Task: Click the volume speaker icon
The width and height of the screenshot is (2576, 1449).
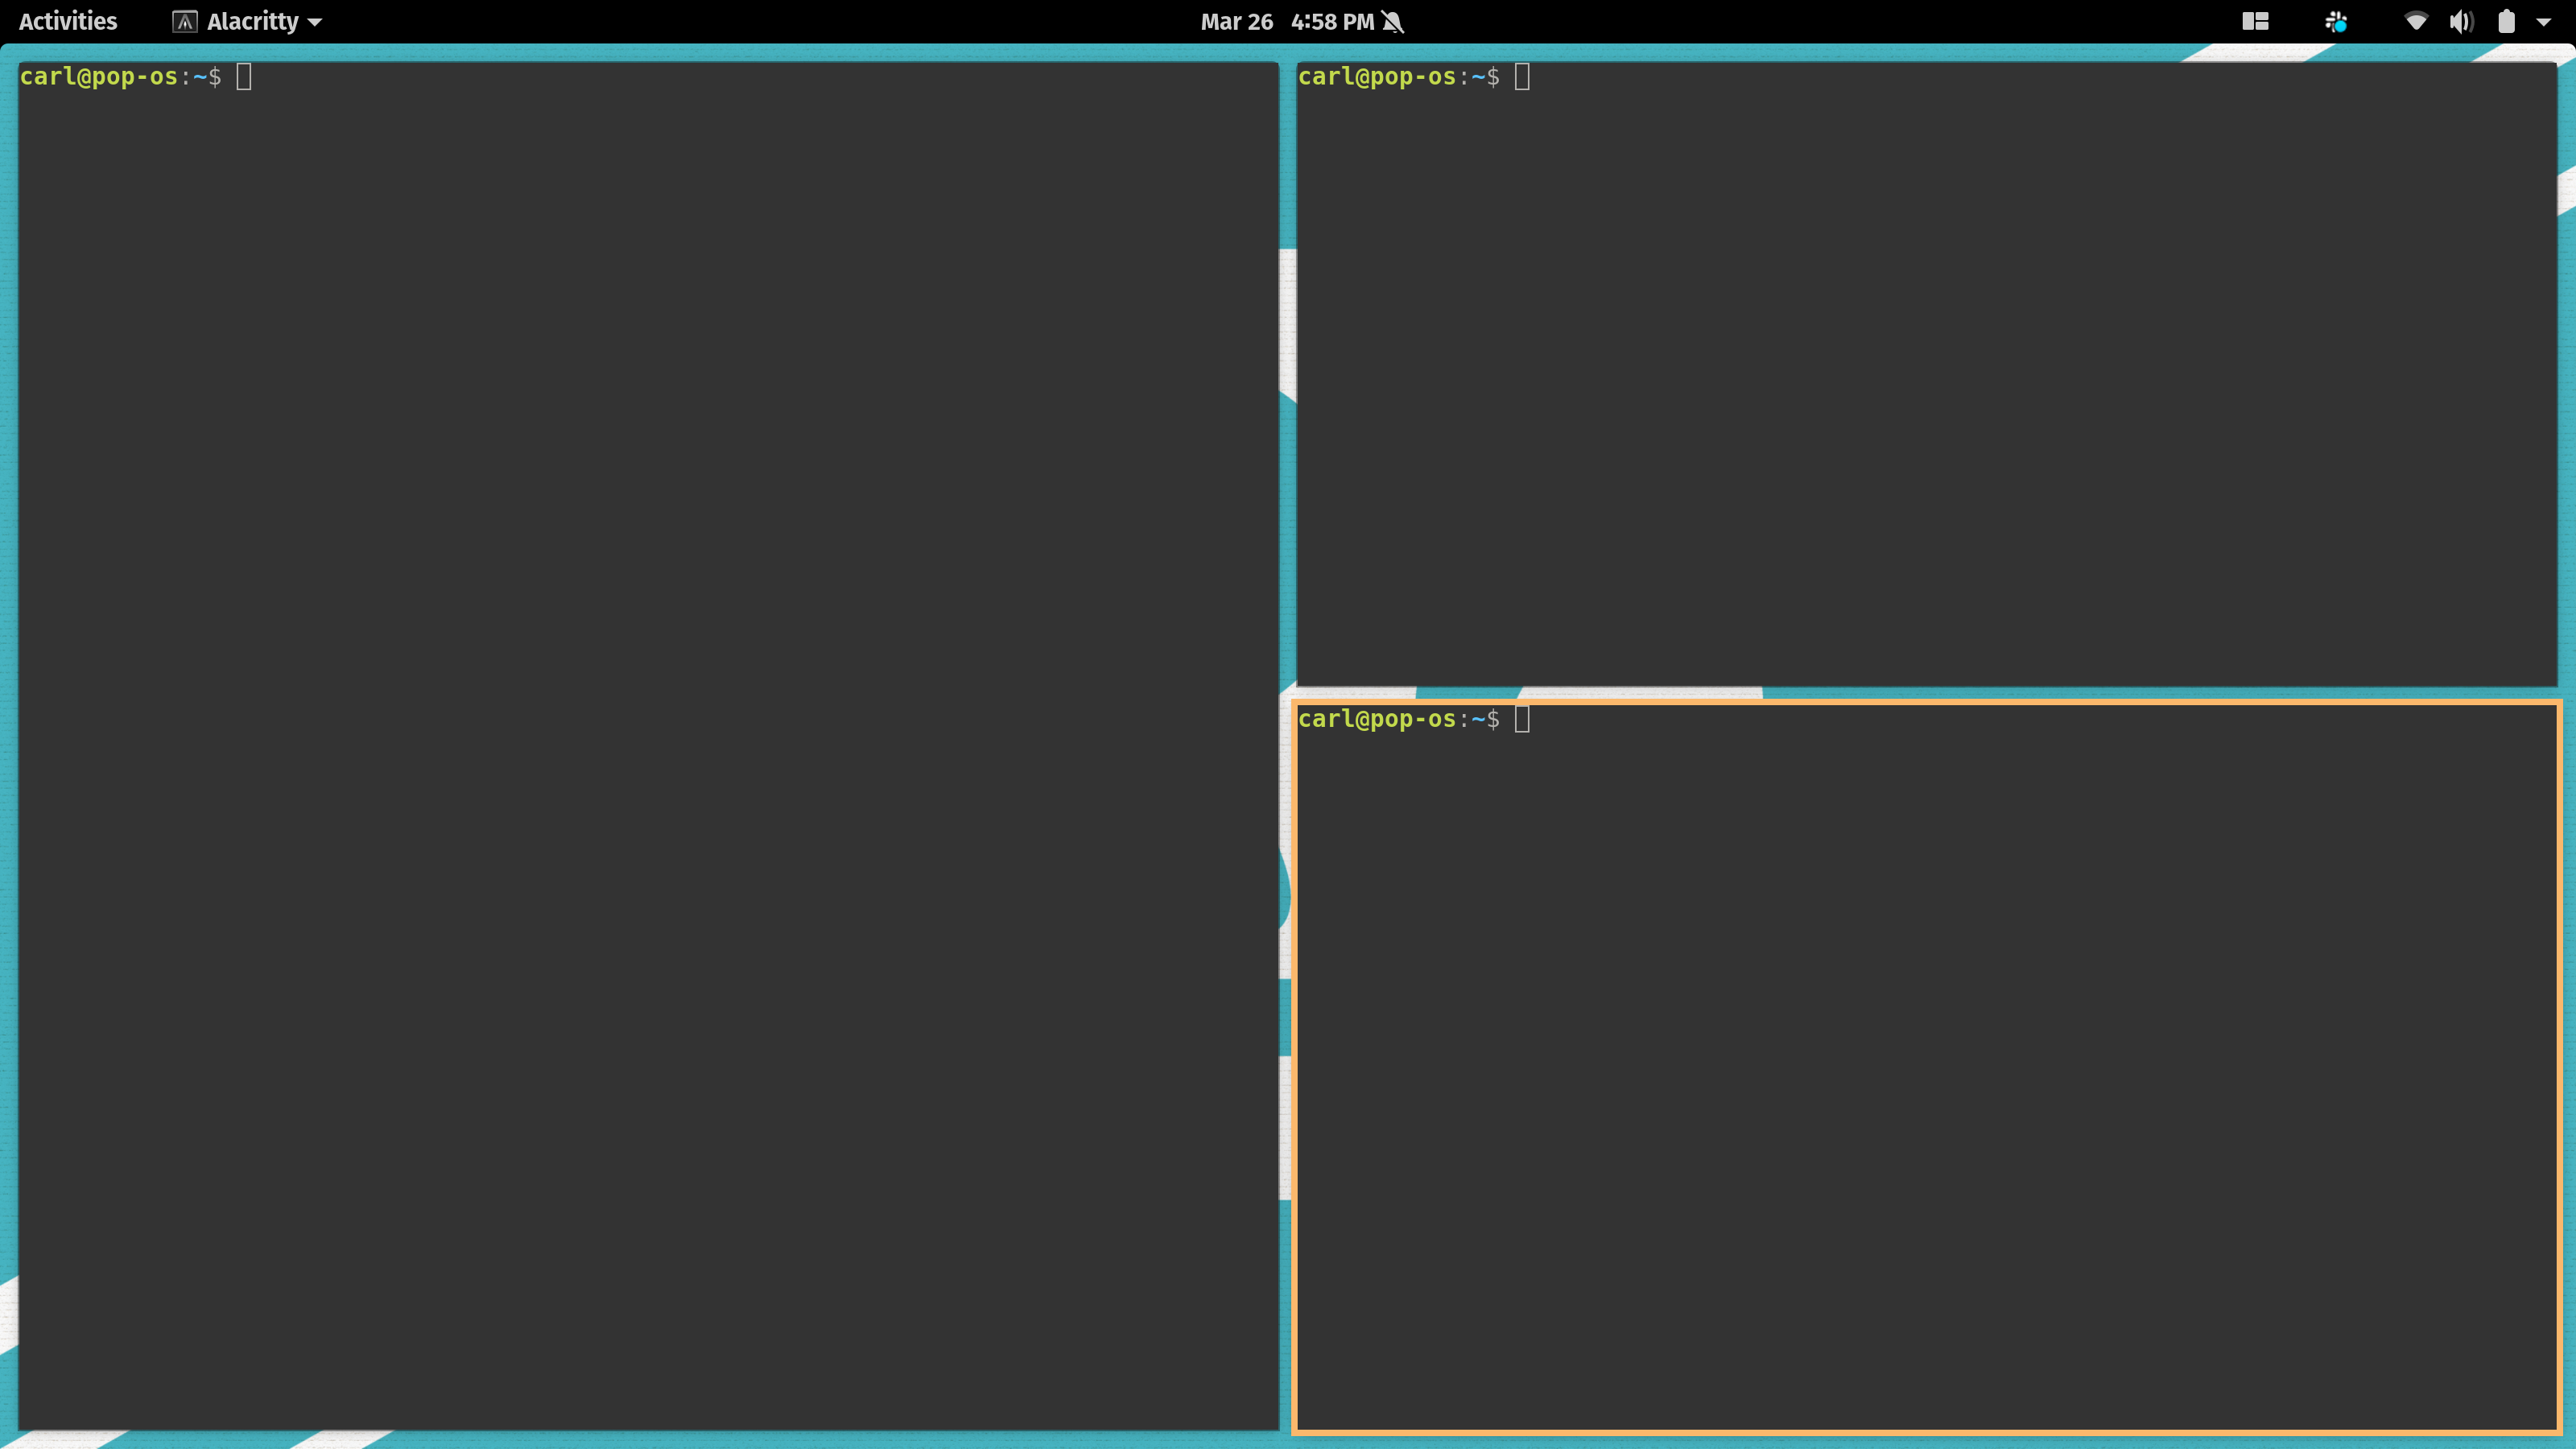Action: click(x=2461, y=21)
